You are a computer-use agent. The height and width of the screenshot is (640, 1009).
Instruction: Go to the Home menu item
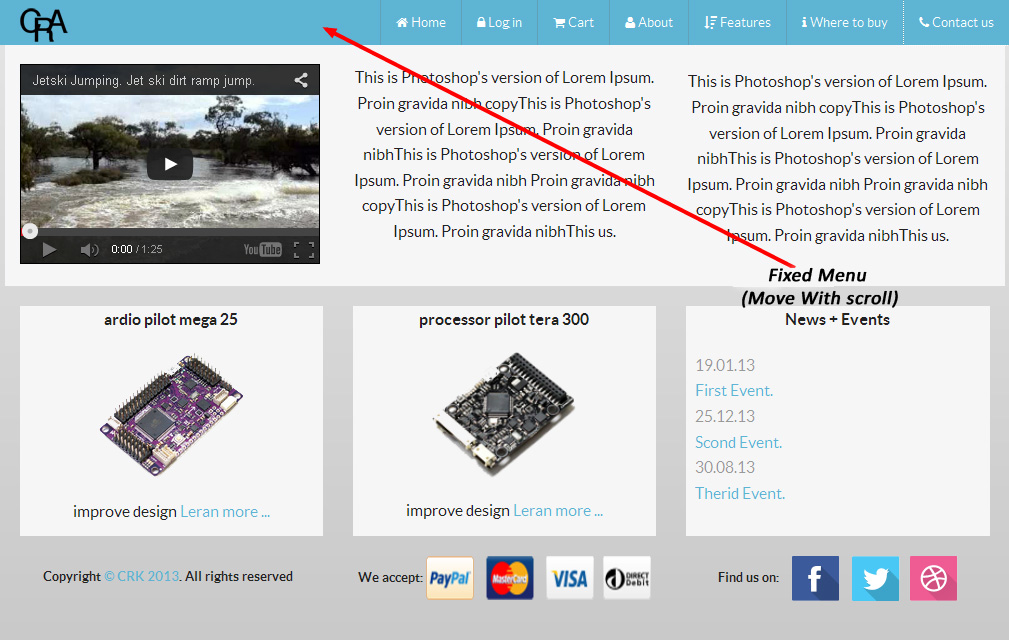[x=421, y=23]
